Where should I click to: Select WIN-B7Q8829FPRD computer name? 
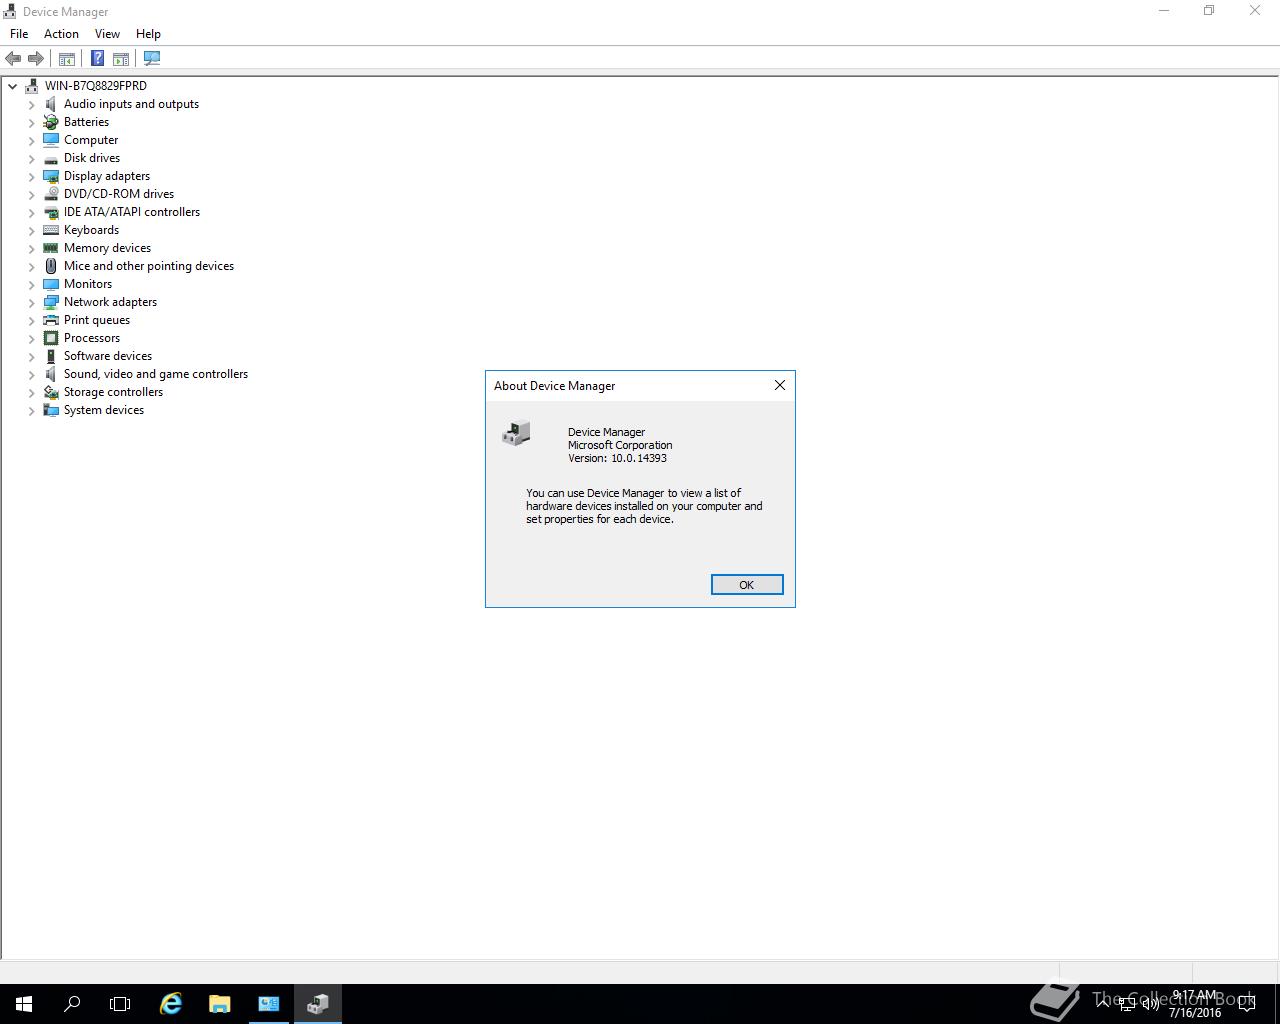pyautogui.click(x=95, y=86)
